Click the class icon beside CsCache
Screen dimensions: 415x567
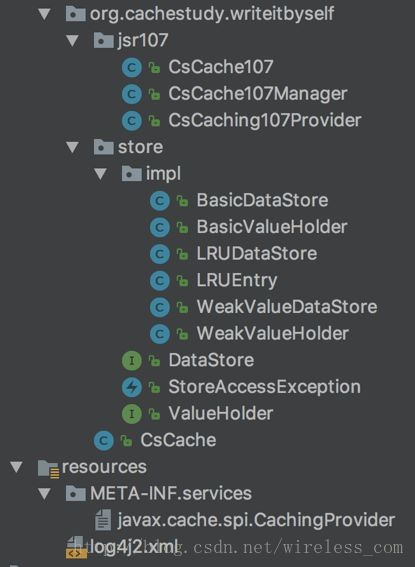[103, 440]
